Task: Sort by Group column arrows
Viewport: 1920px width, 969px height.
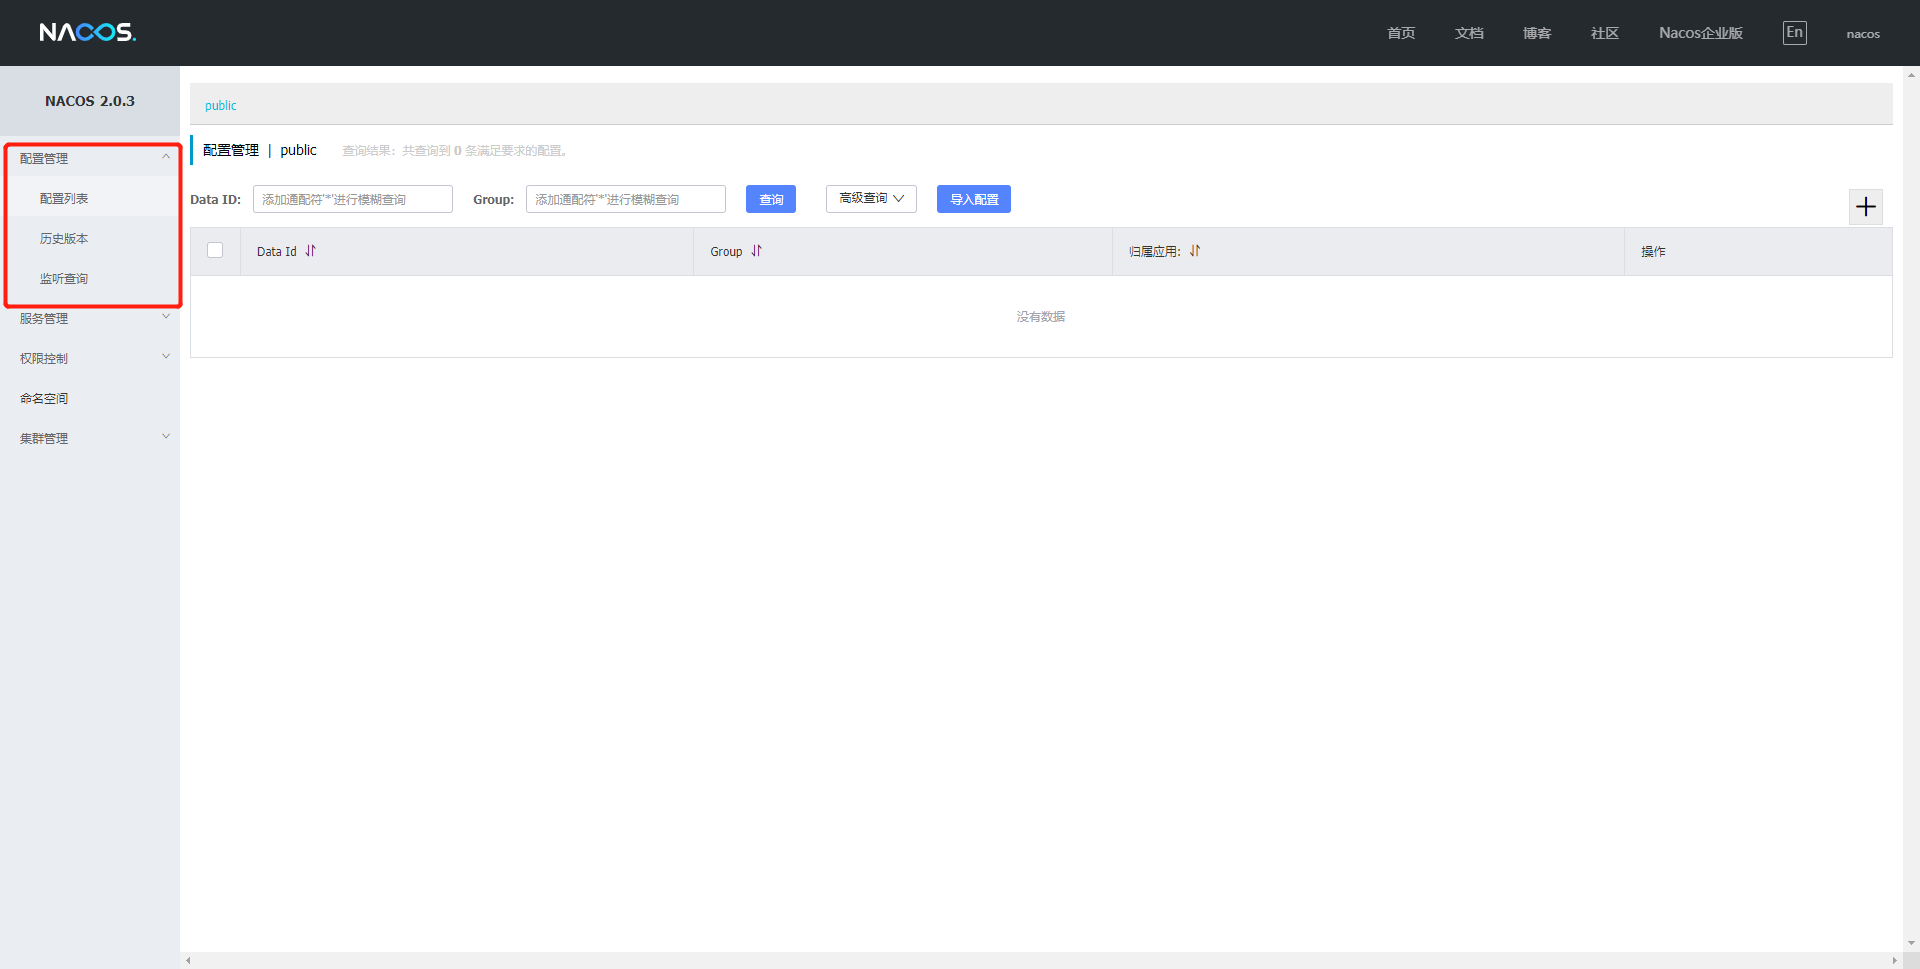Action: pyautogui.click(x=756, y=251)
